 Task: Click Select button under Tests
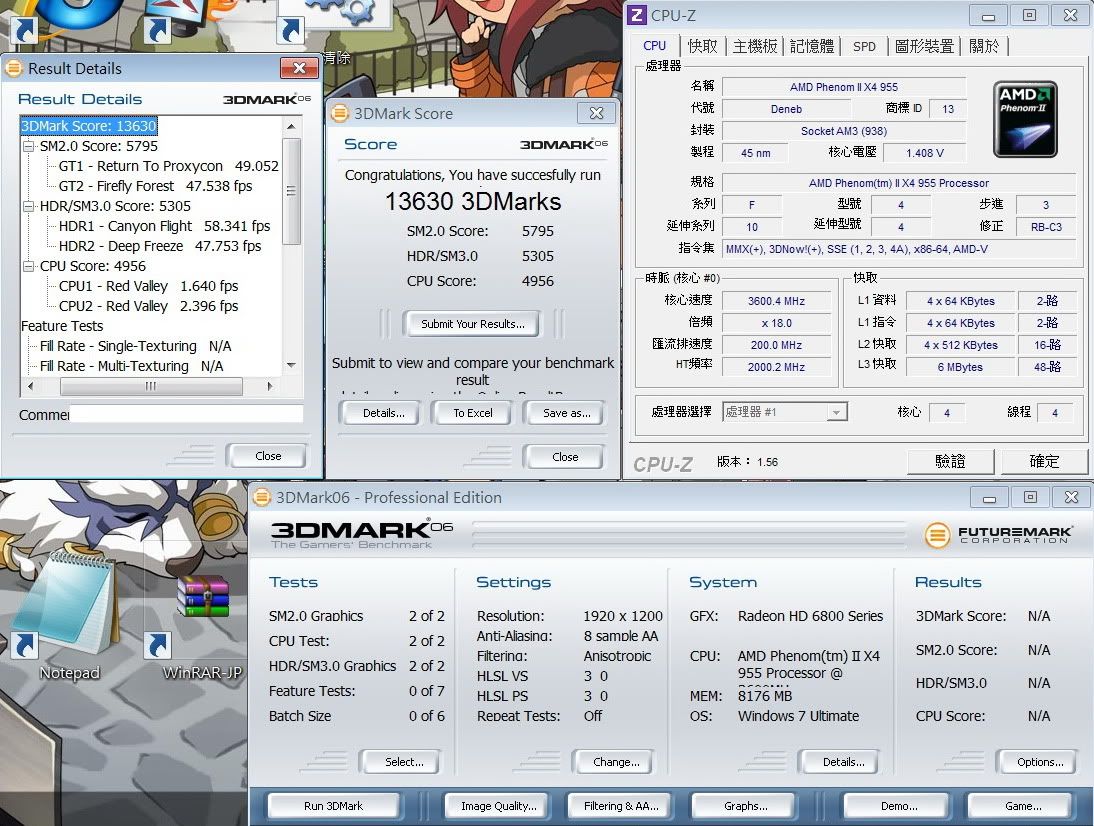click(x=403, y=762)
